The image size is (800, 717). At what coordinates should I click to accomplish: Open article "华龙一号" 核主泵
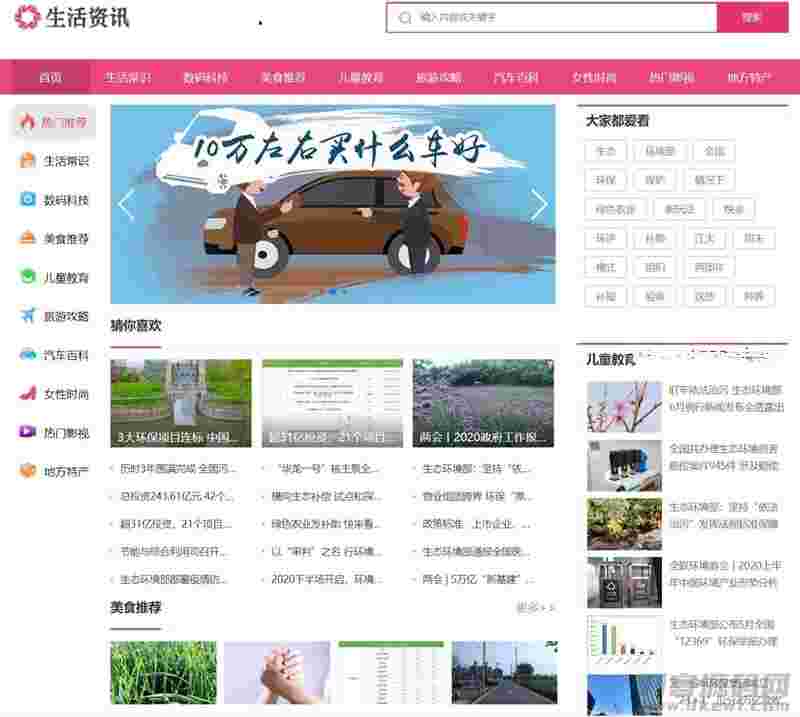(x=326, y=468)
